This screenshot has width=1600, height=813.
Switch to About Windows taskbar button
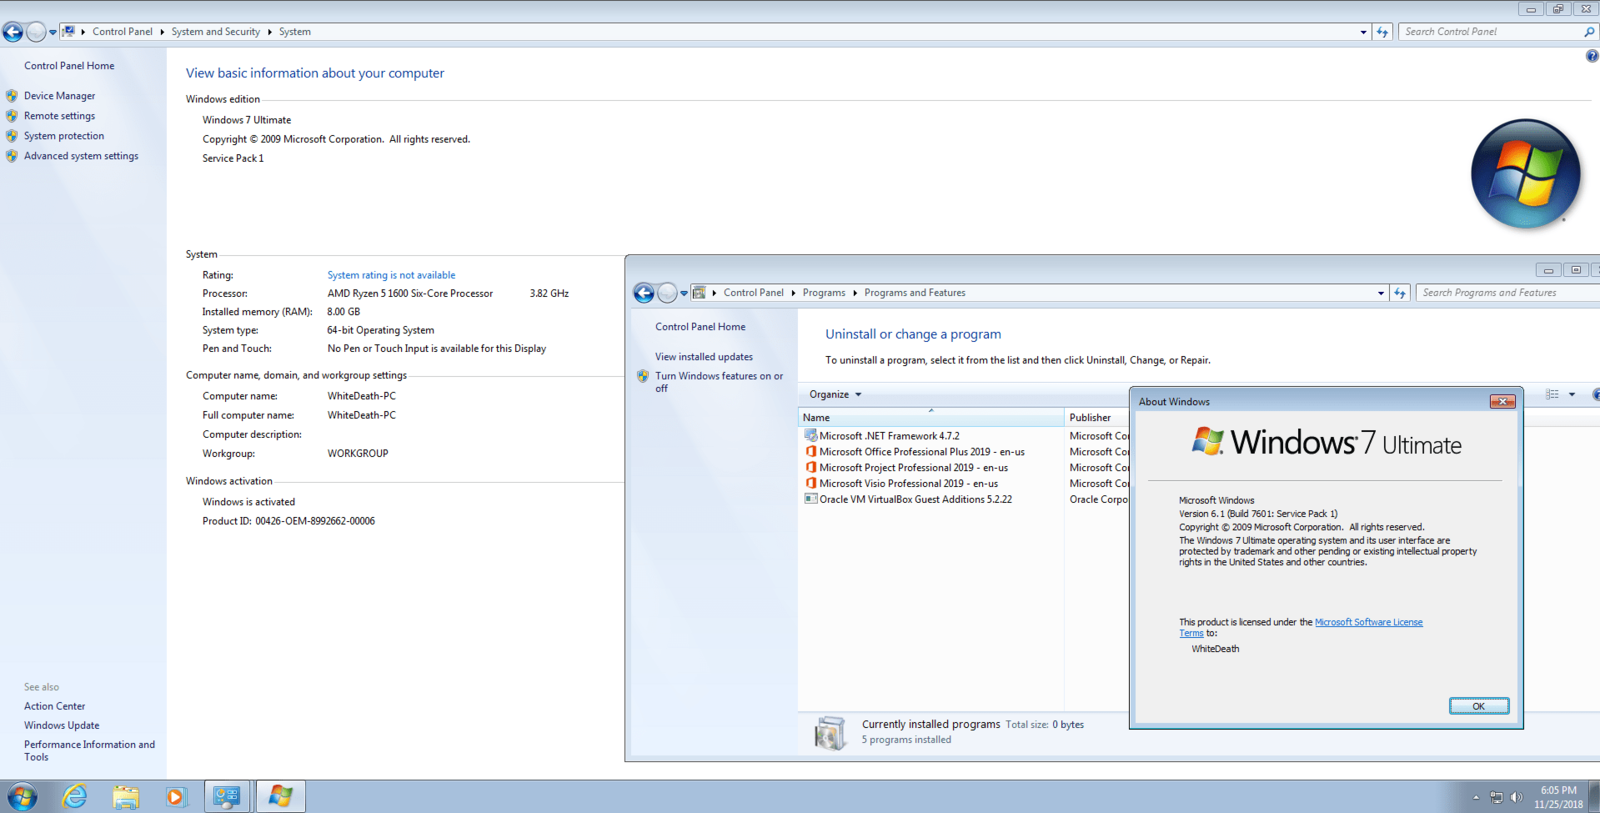[280, 797]
